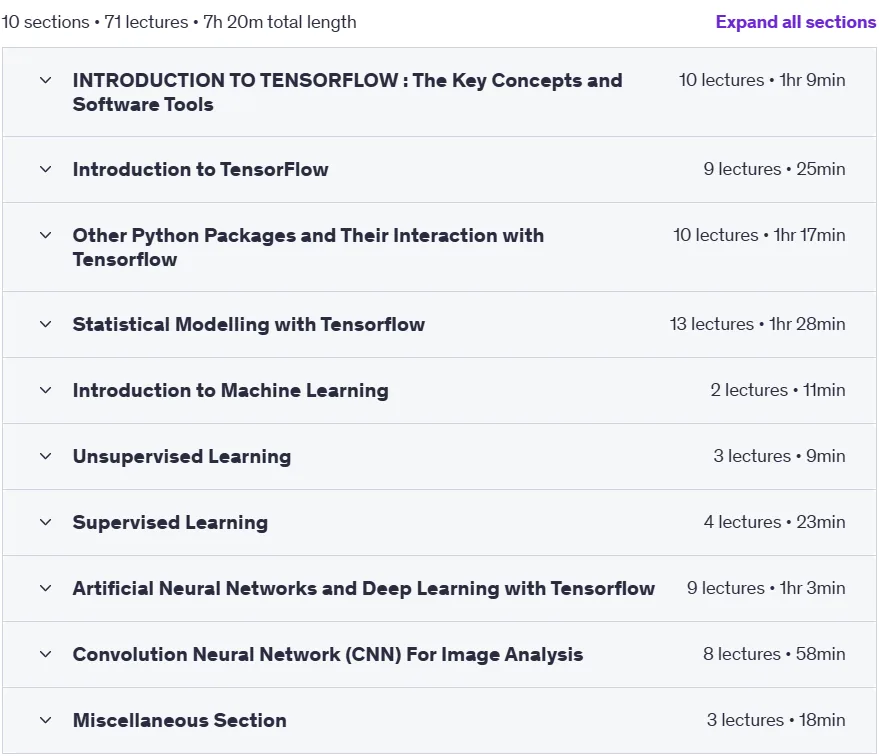The height and width of the screenshot is (756, 879).
Task: Click Expand all sections link
Action: (x=795, y=22)
